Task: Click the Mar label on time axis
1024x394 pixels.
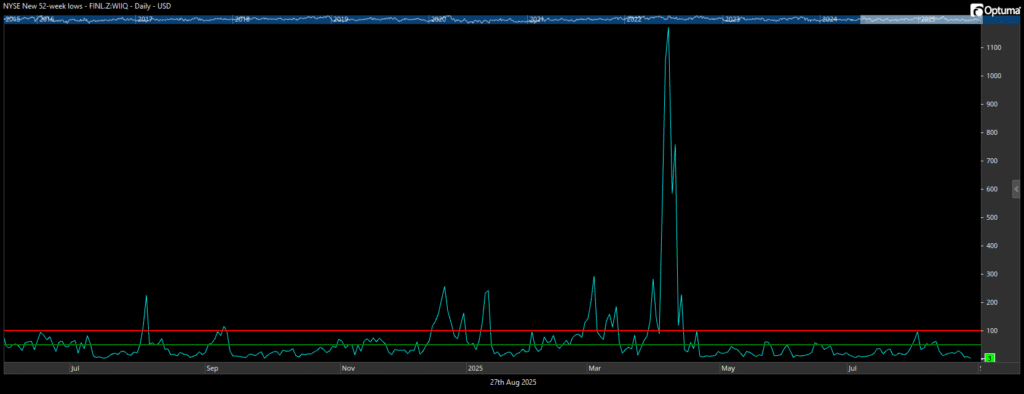Action: 595,369
